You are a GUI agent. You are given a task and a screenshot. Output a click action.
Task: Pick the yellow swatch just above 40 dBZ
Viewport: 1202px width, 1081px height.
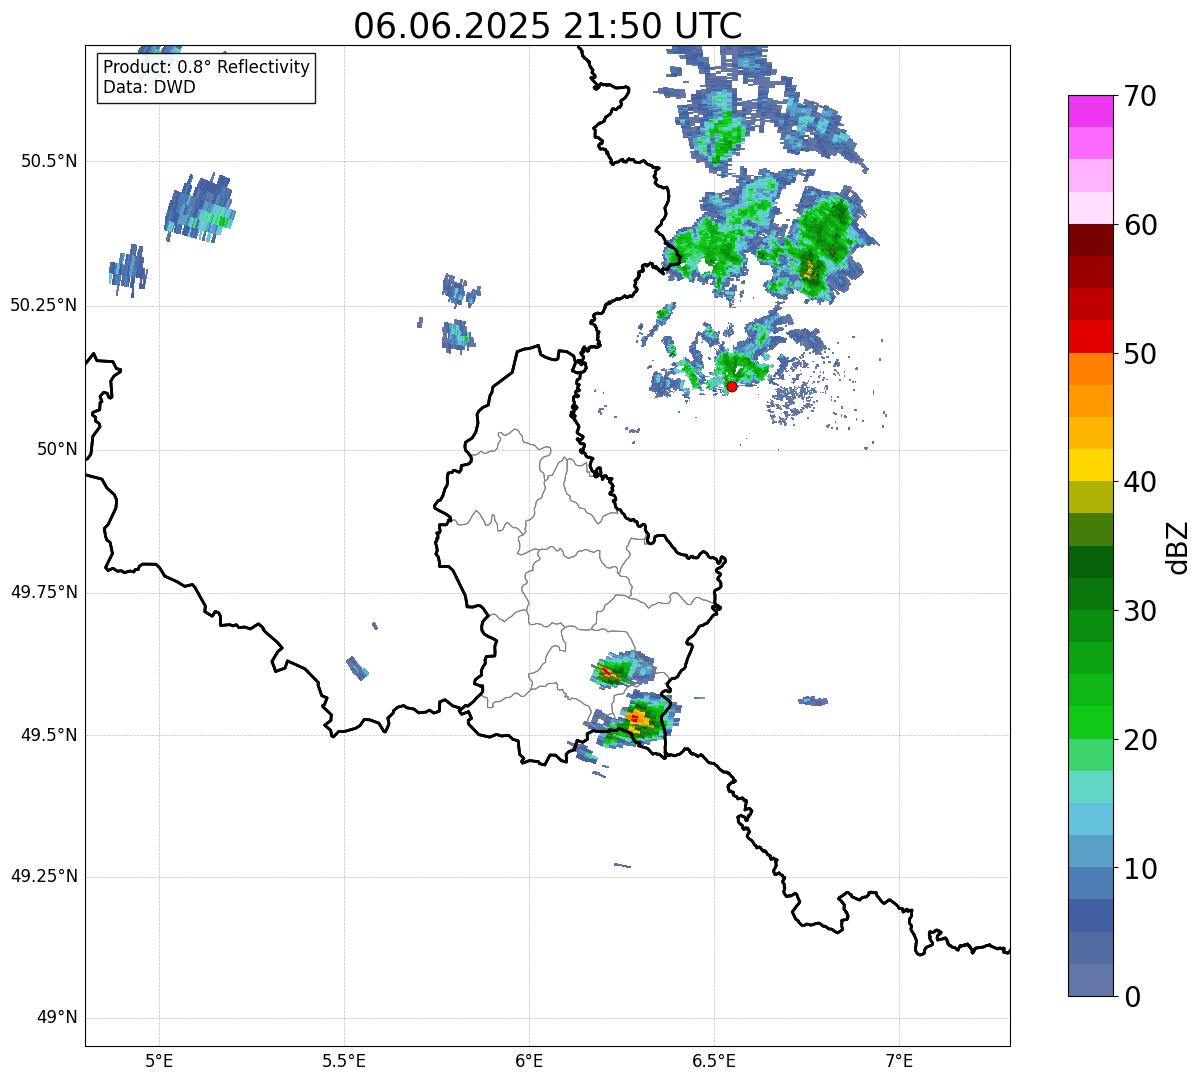(1089, 466)
